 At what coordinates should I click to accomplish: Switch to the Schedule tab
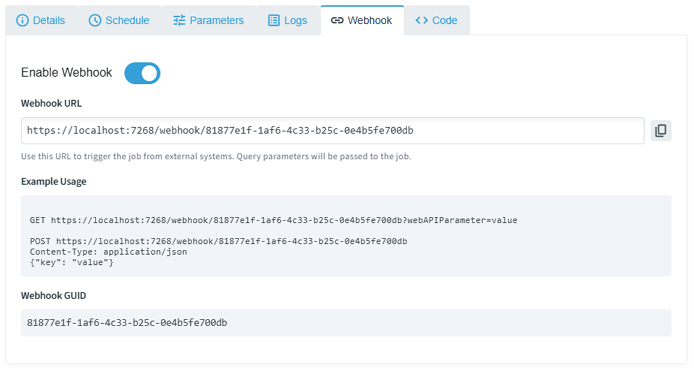(x=119, y=20)
